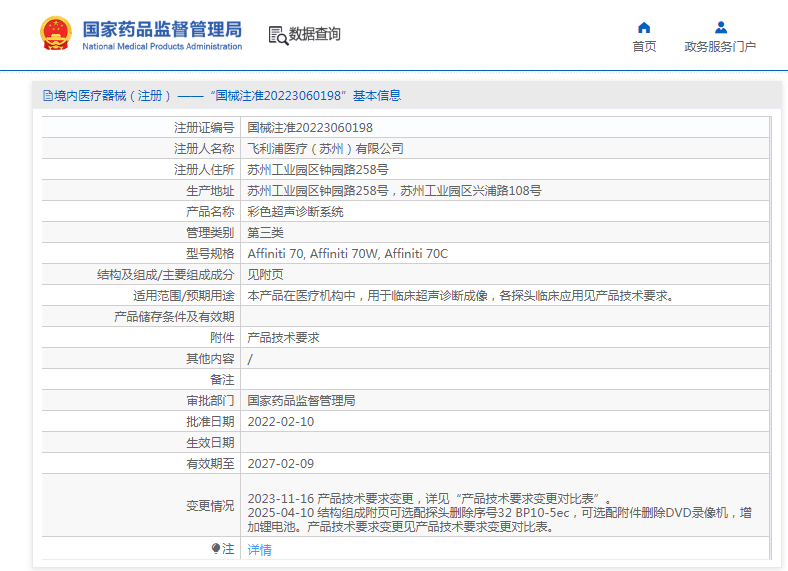Viewport: 788px width, 571px height.
Task: Click the Affiniti 70 model specification cell
Action: click(347, 254)
